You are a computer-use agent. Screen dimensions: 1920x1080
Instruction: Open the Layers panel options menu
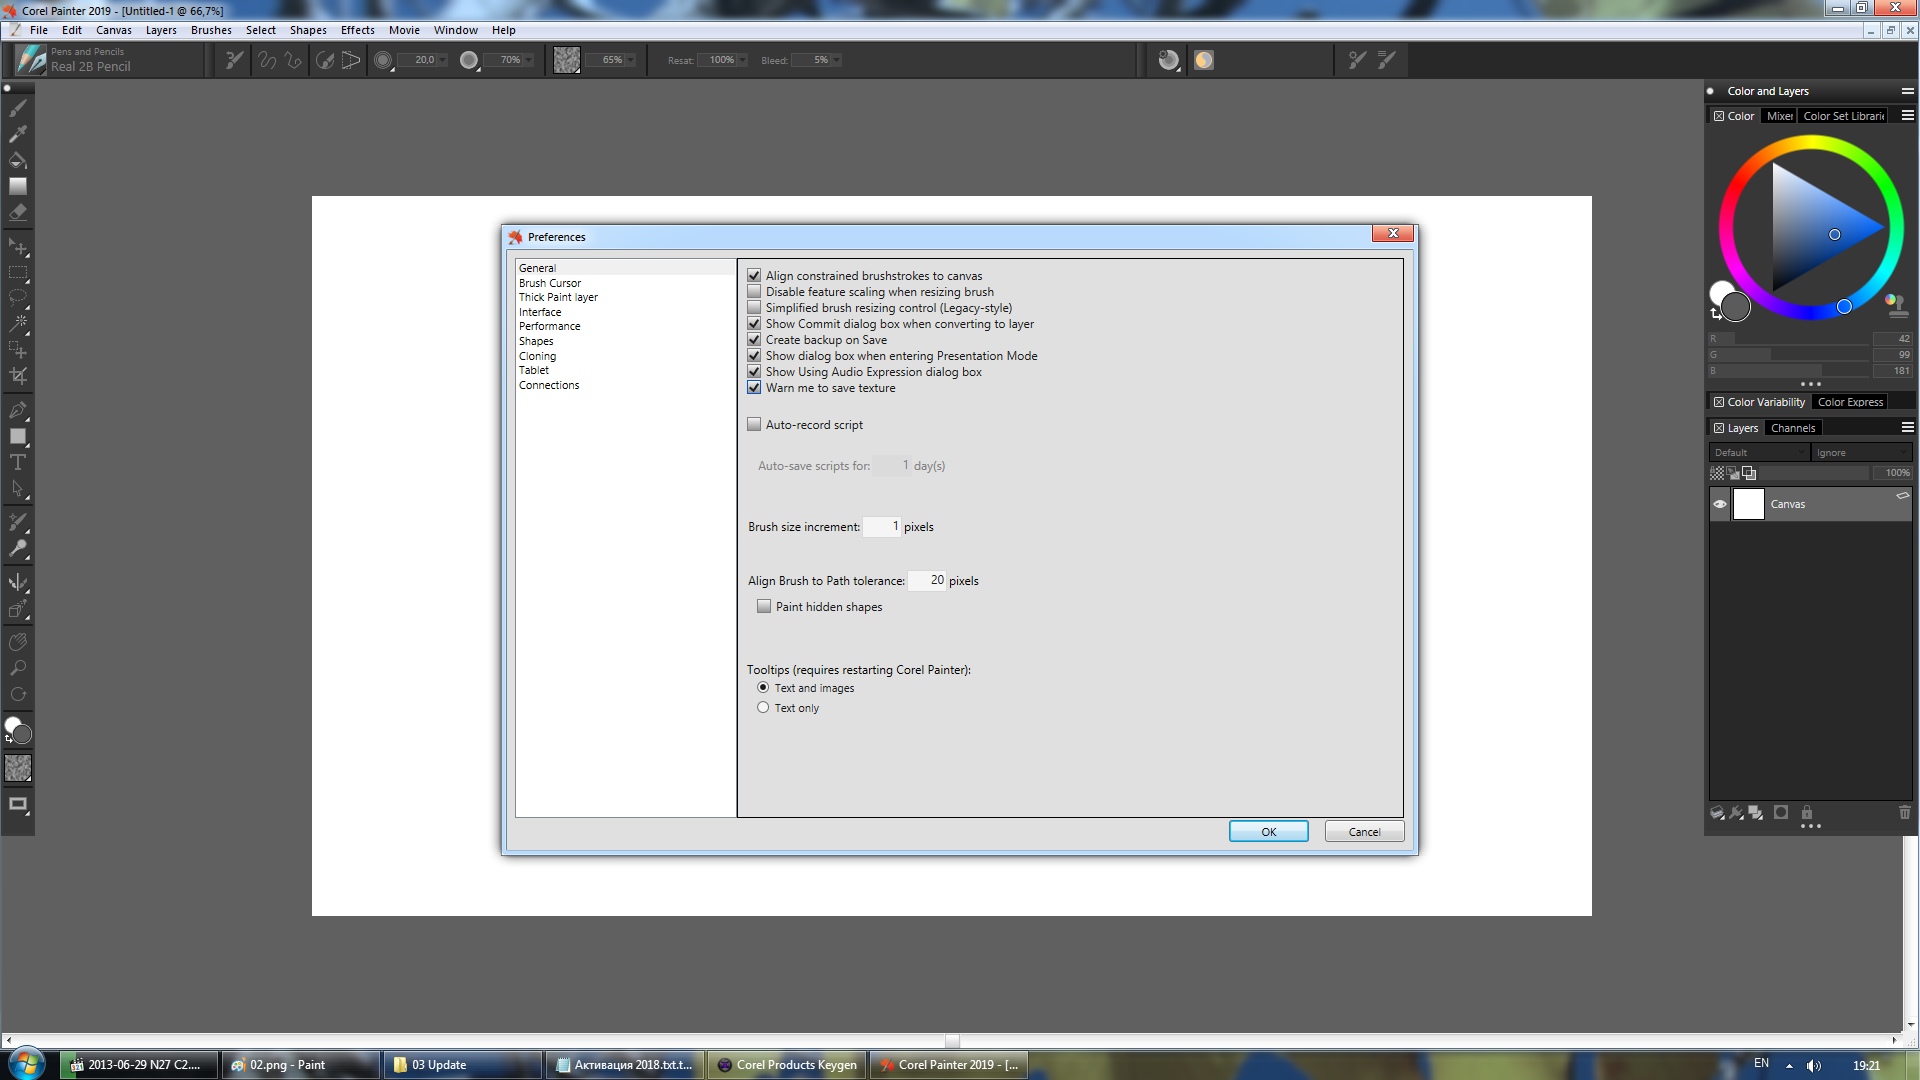(x=1907, y=428)
